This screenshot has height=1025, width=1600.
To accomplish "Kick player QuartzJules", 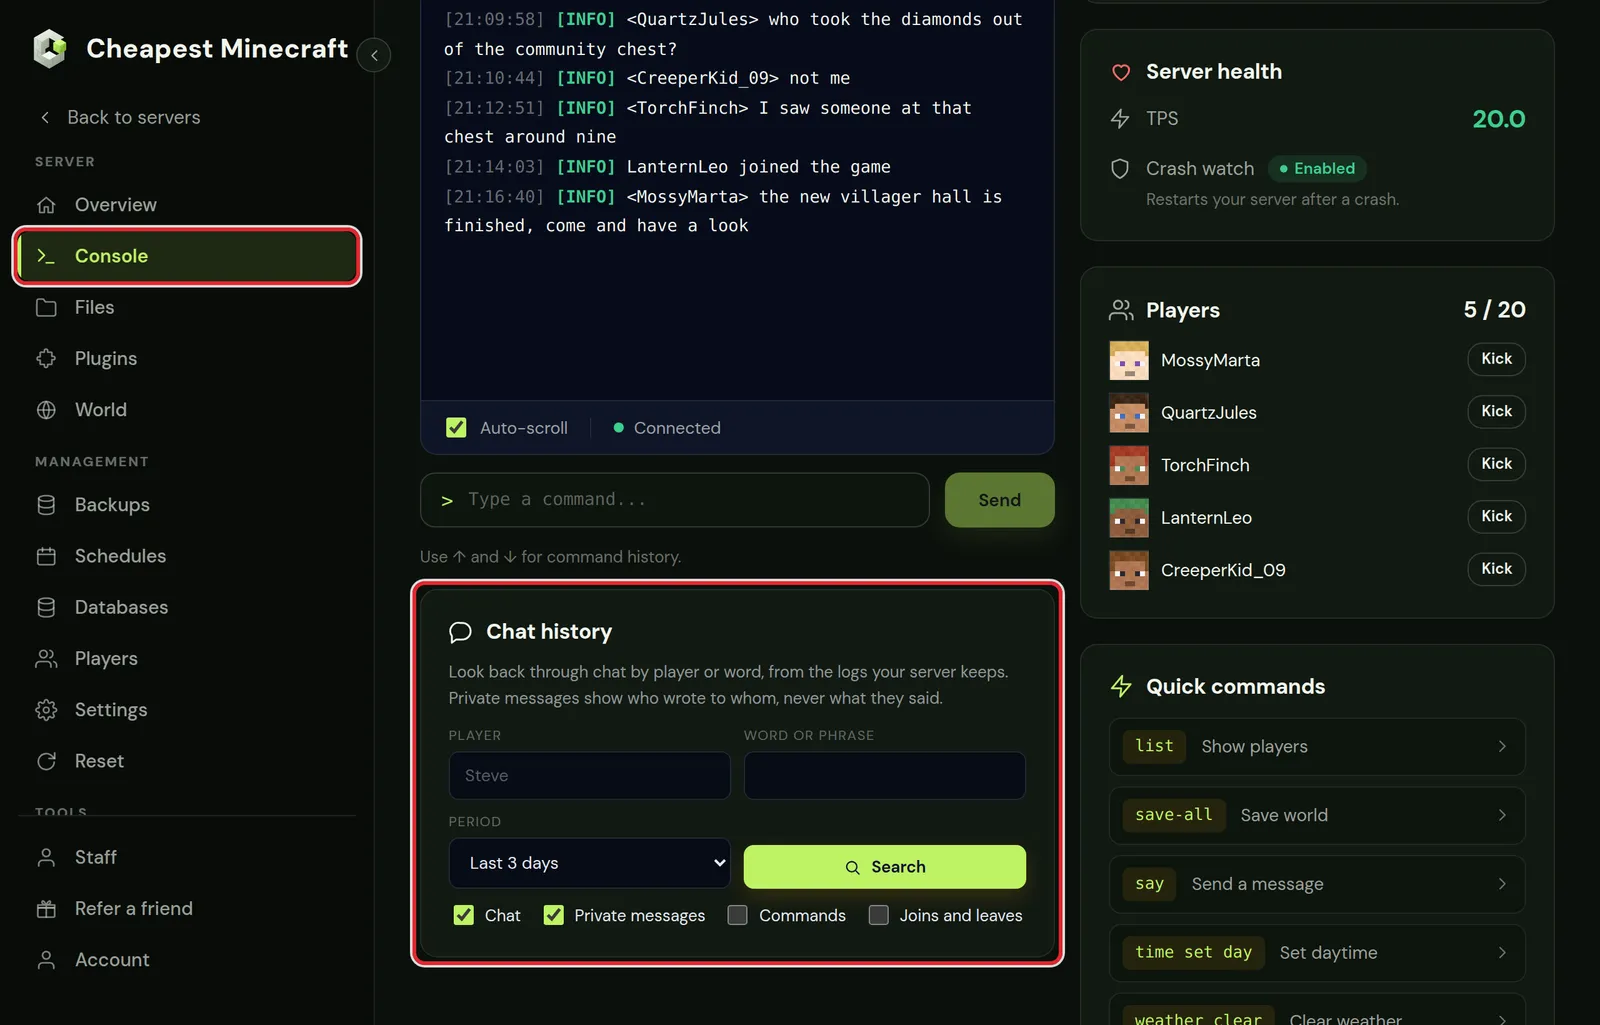I will click(1496, 411).
